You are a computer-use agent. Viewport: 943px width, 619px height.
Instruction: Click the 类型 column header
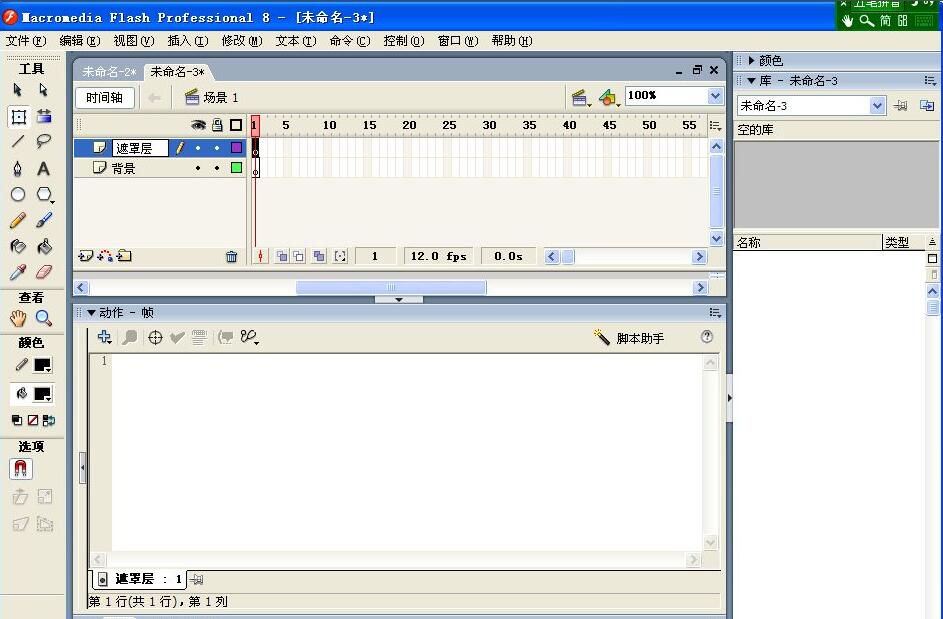903,242
